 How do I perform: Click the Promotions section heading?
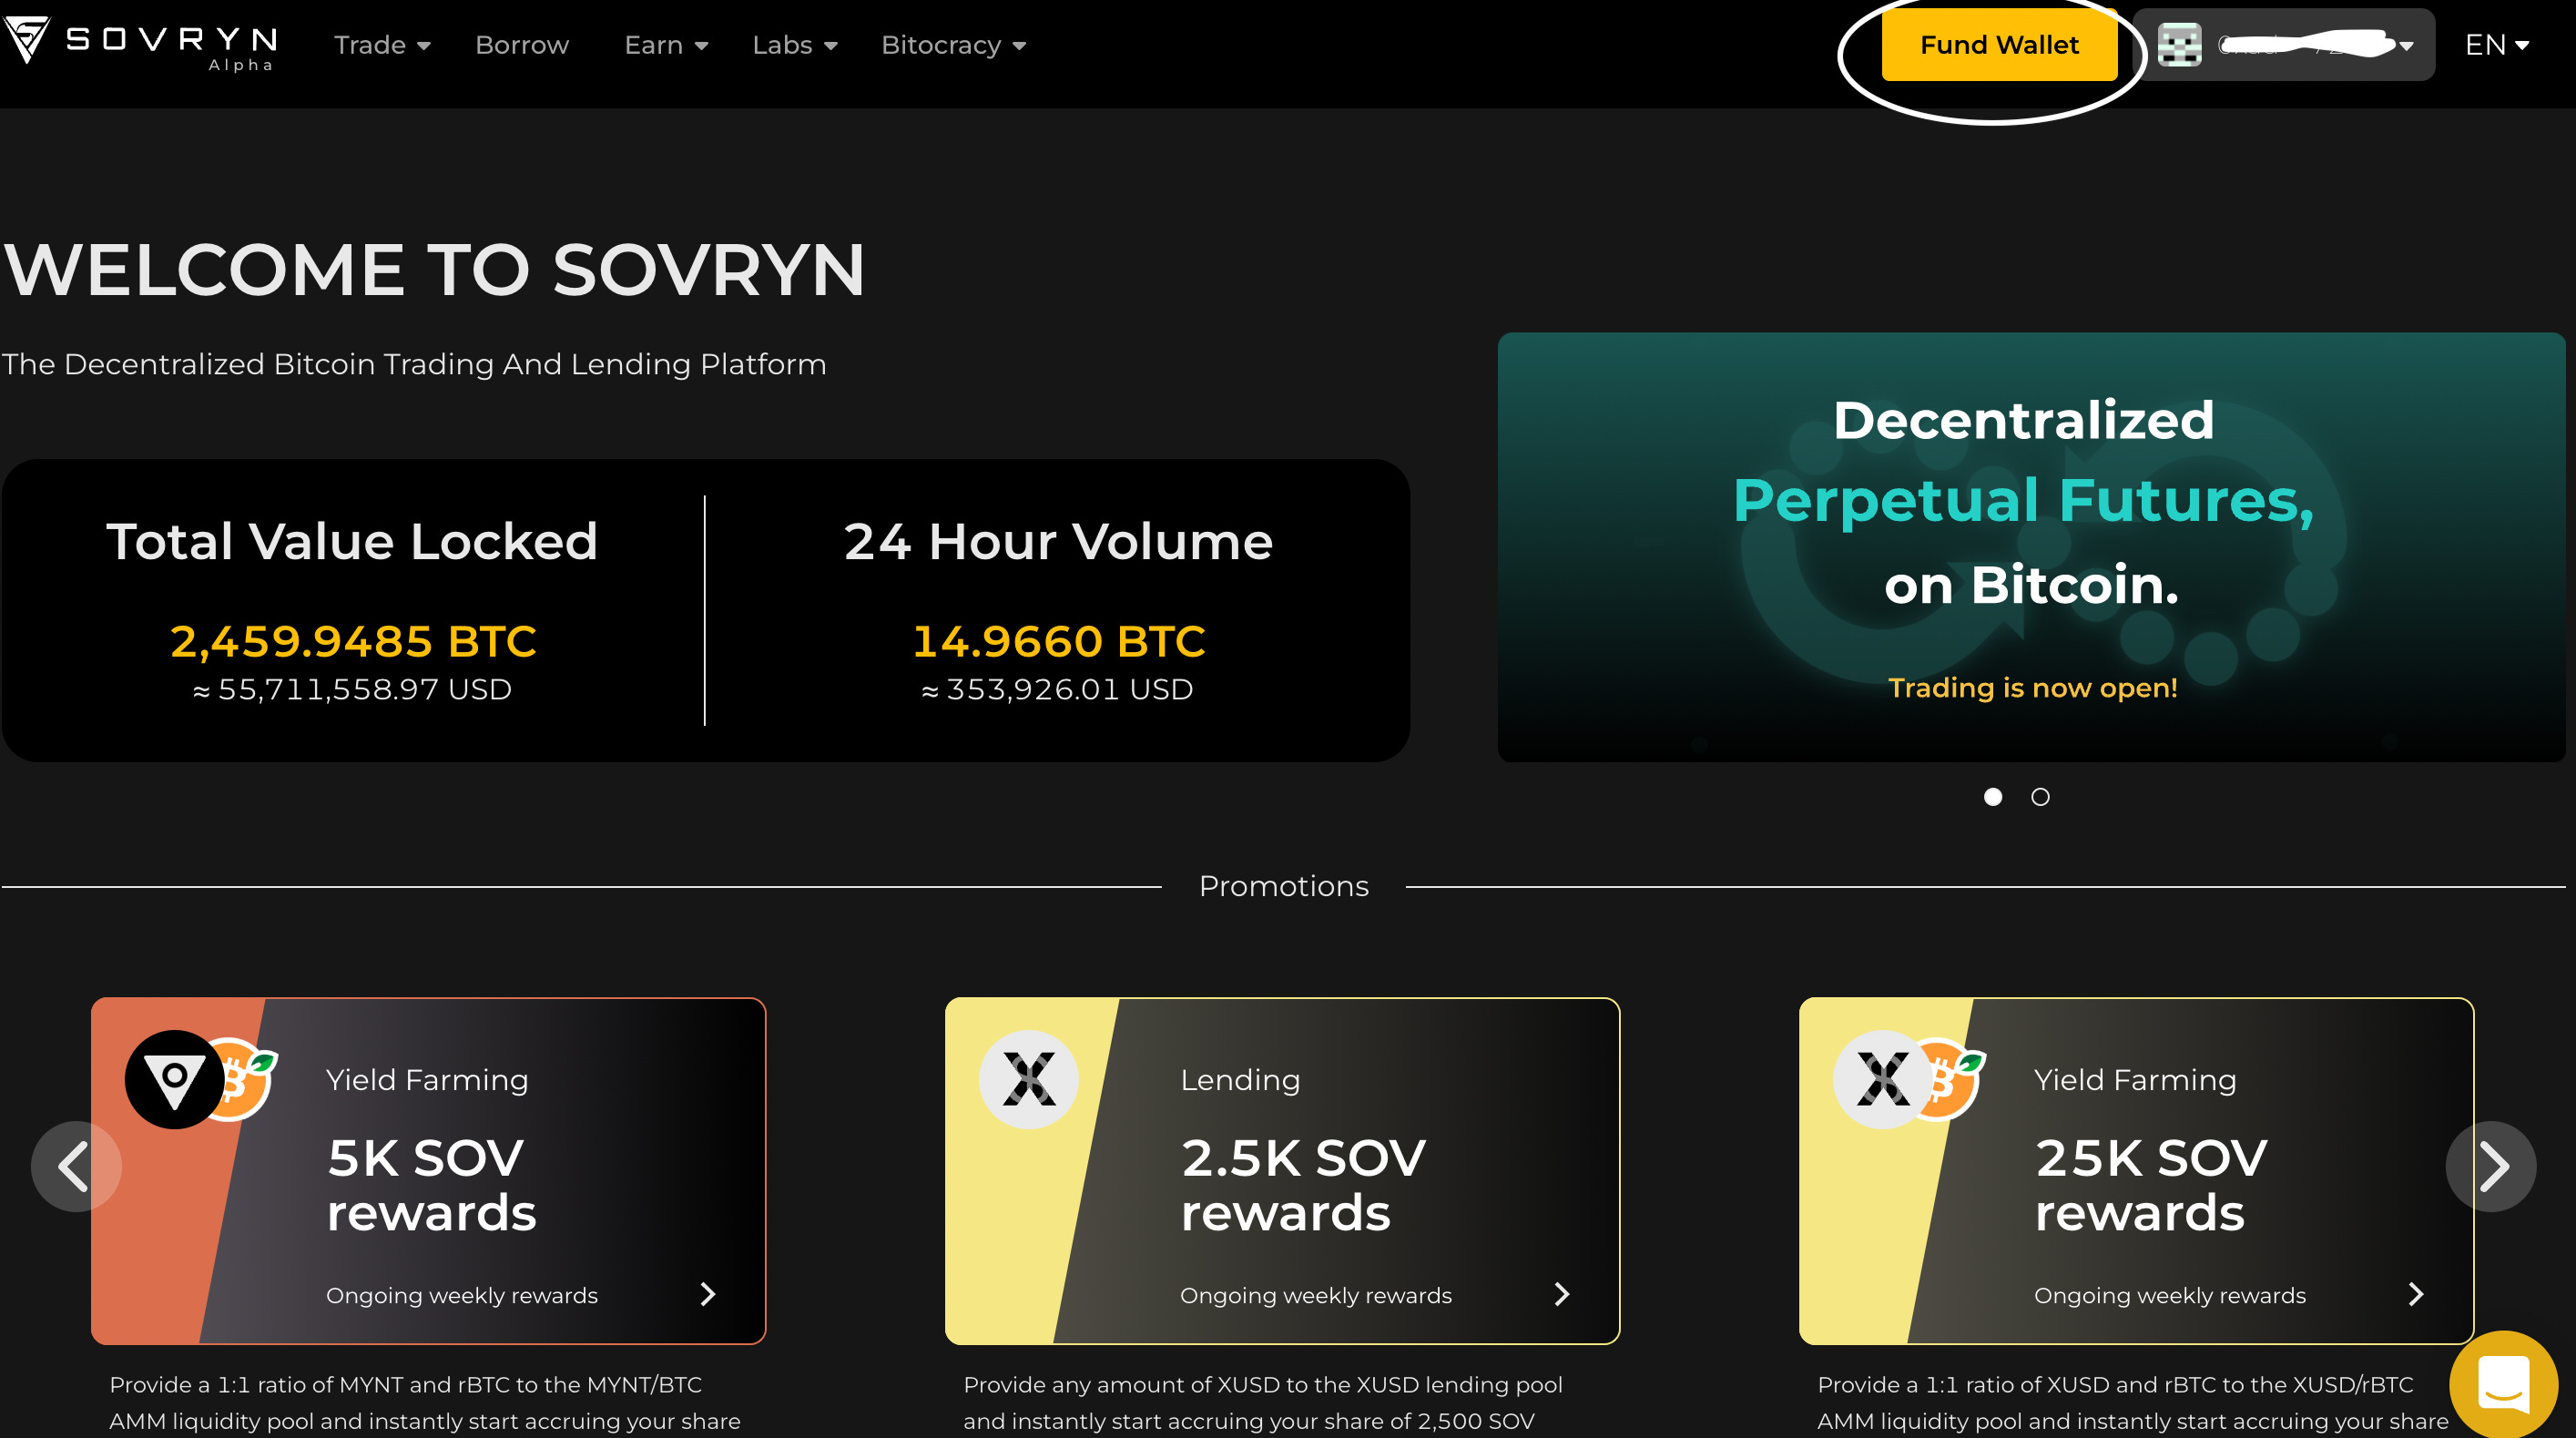point(1283,886)
